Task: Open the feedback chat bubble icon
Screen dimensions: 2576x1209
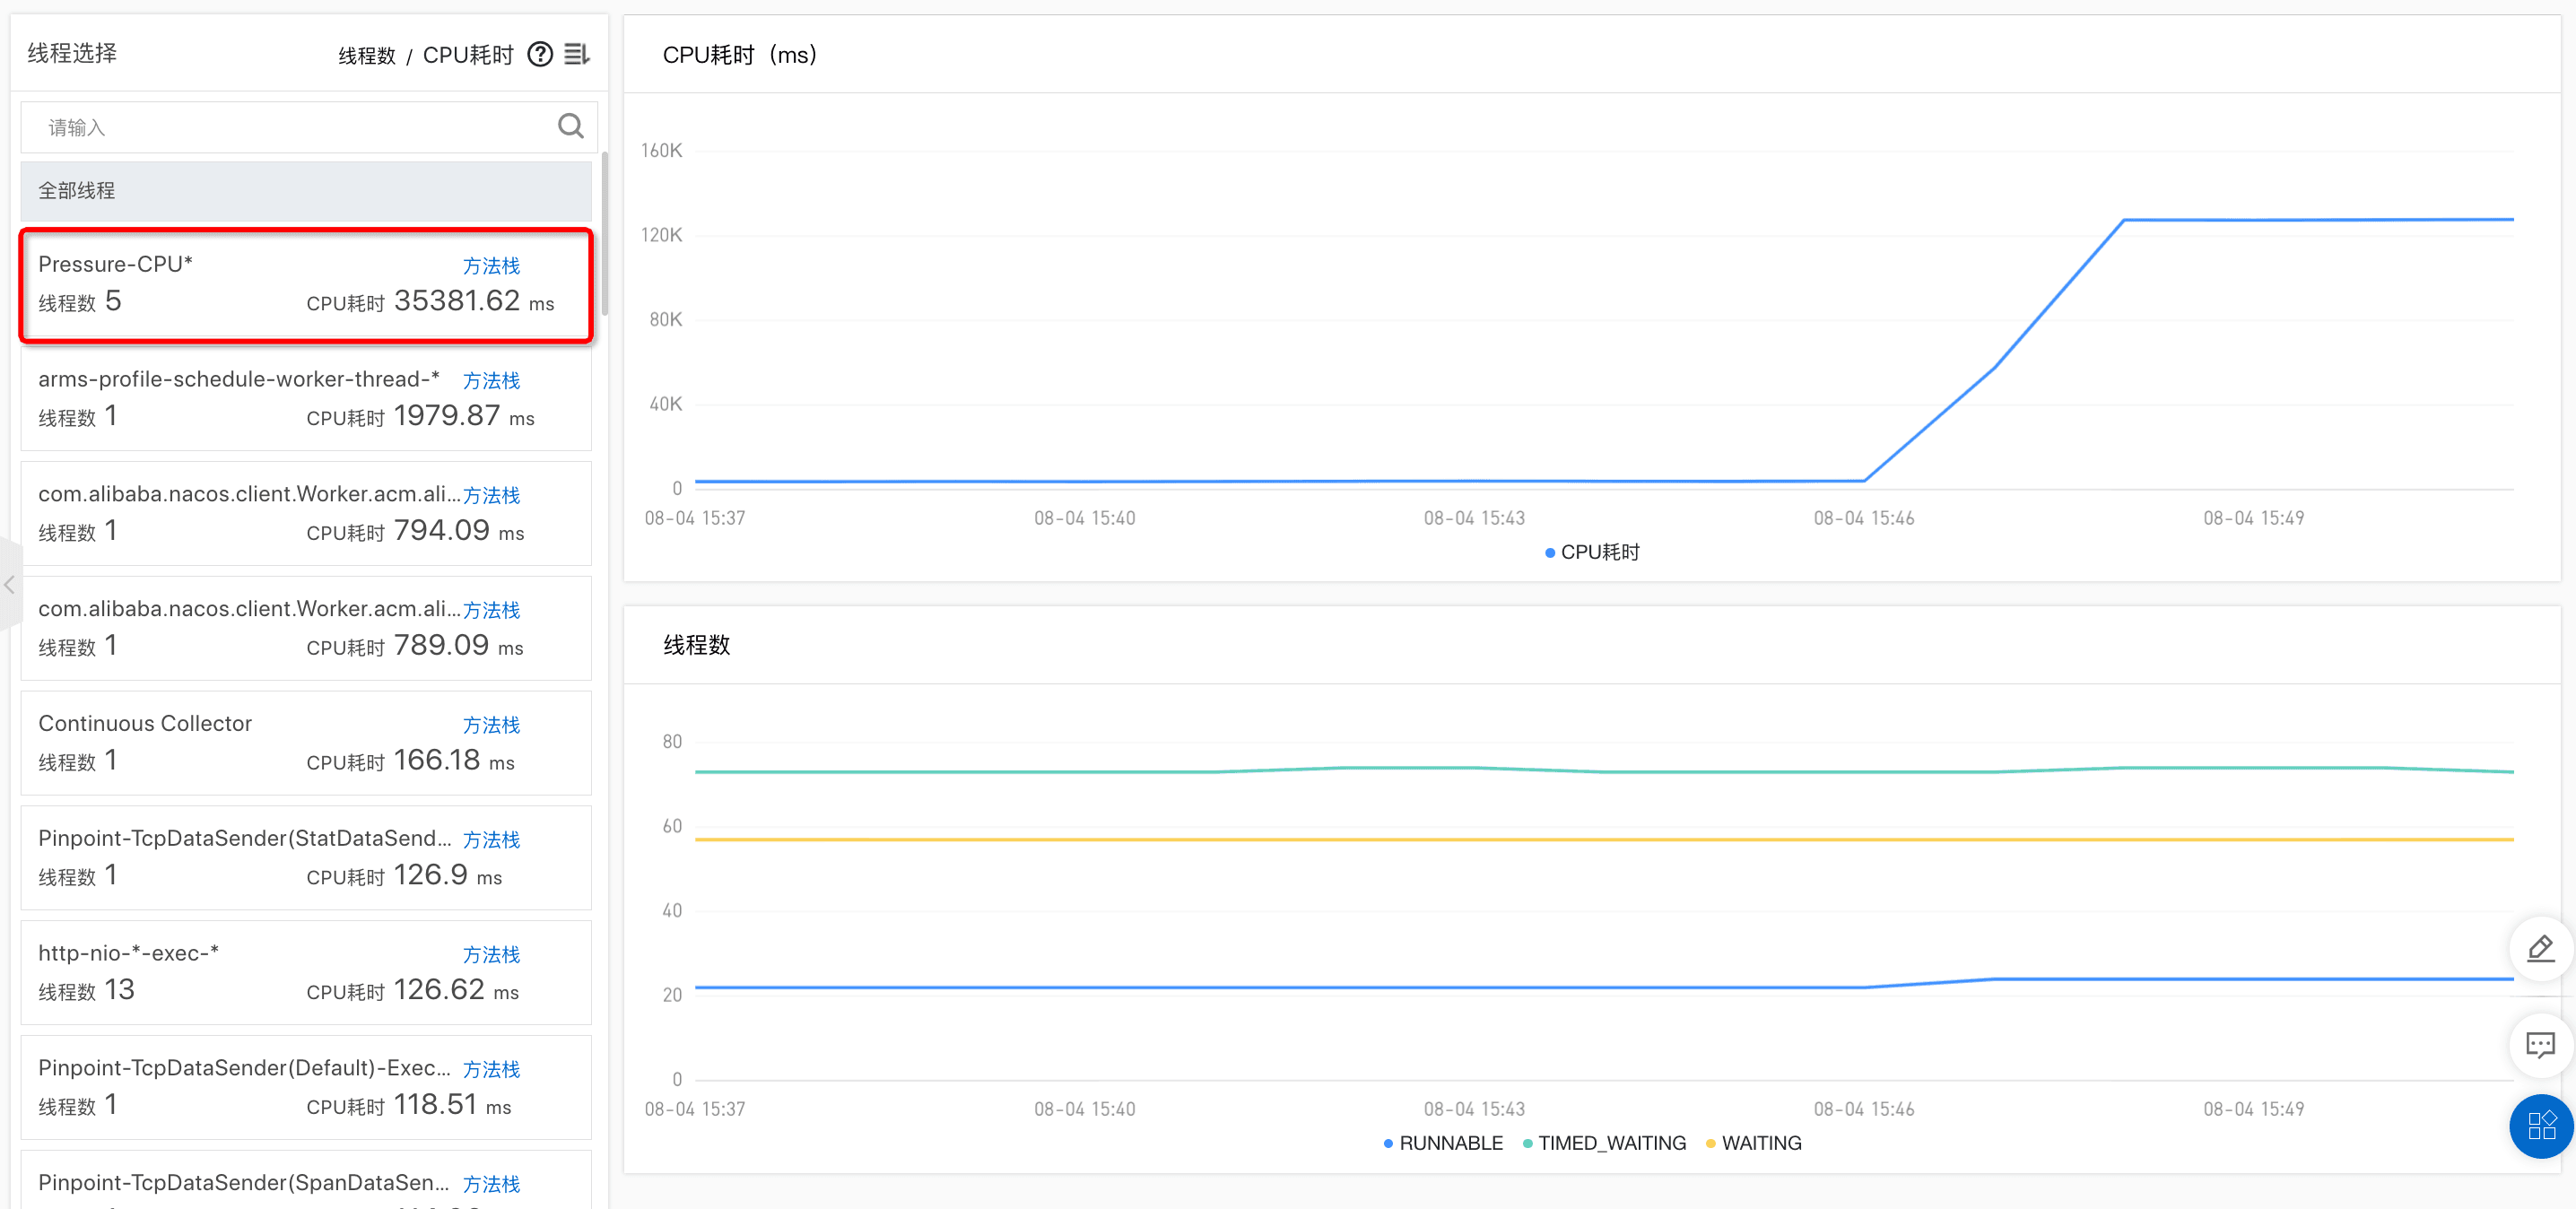Action: coord(2540,1045)
